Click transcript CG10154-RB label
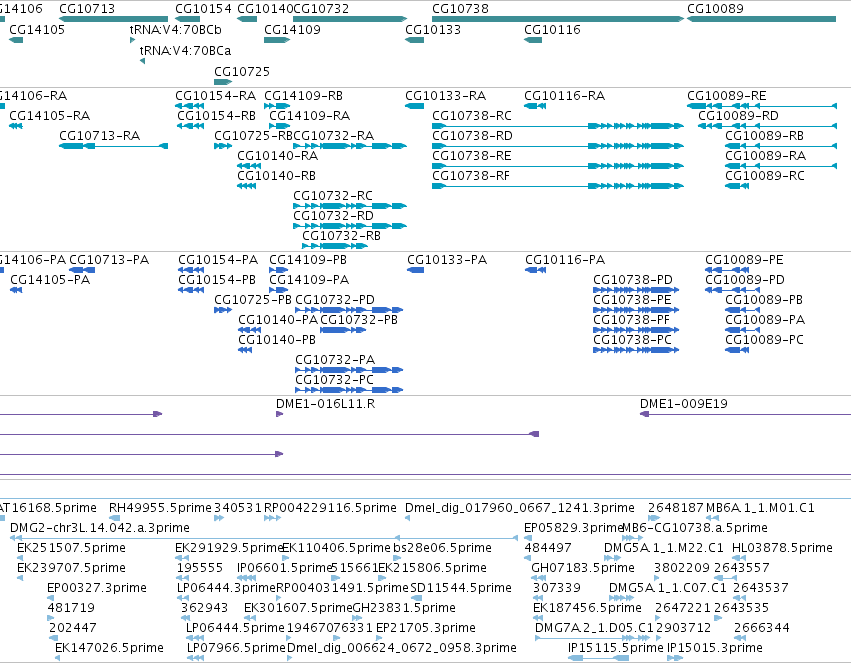This screenshot has height=663, width=851. point(216,116)
